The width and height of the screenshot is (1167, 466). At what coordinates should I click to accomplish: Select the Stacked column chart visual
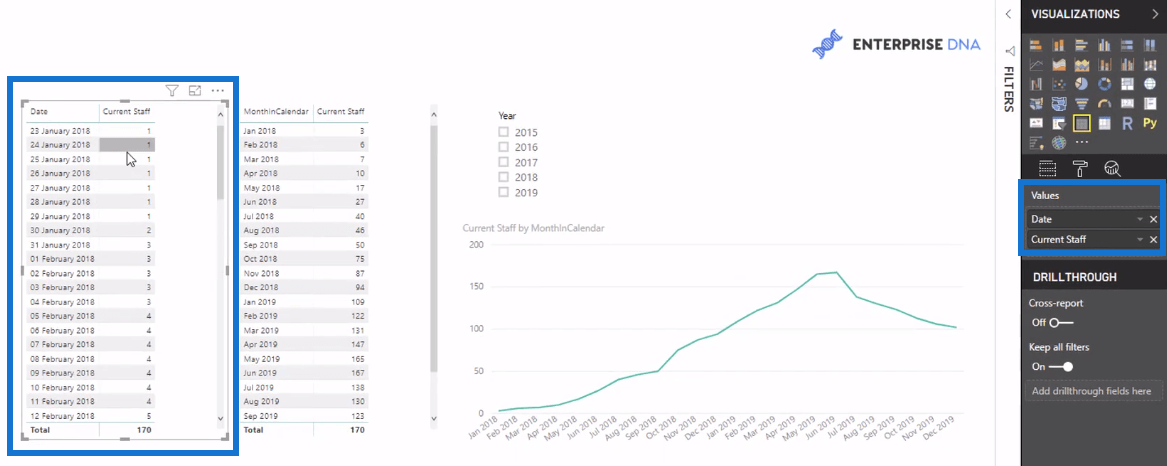(1058, 45)
